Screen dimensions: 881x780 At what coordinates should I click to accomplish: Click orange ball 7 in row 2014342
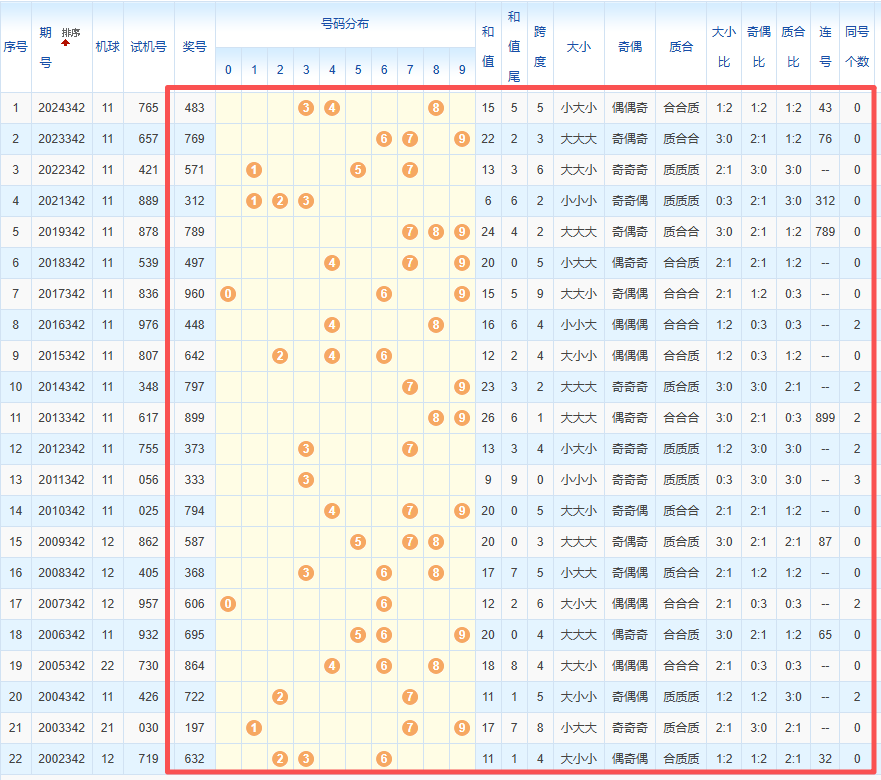tap(410, 387)
